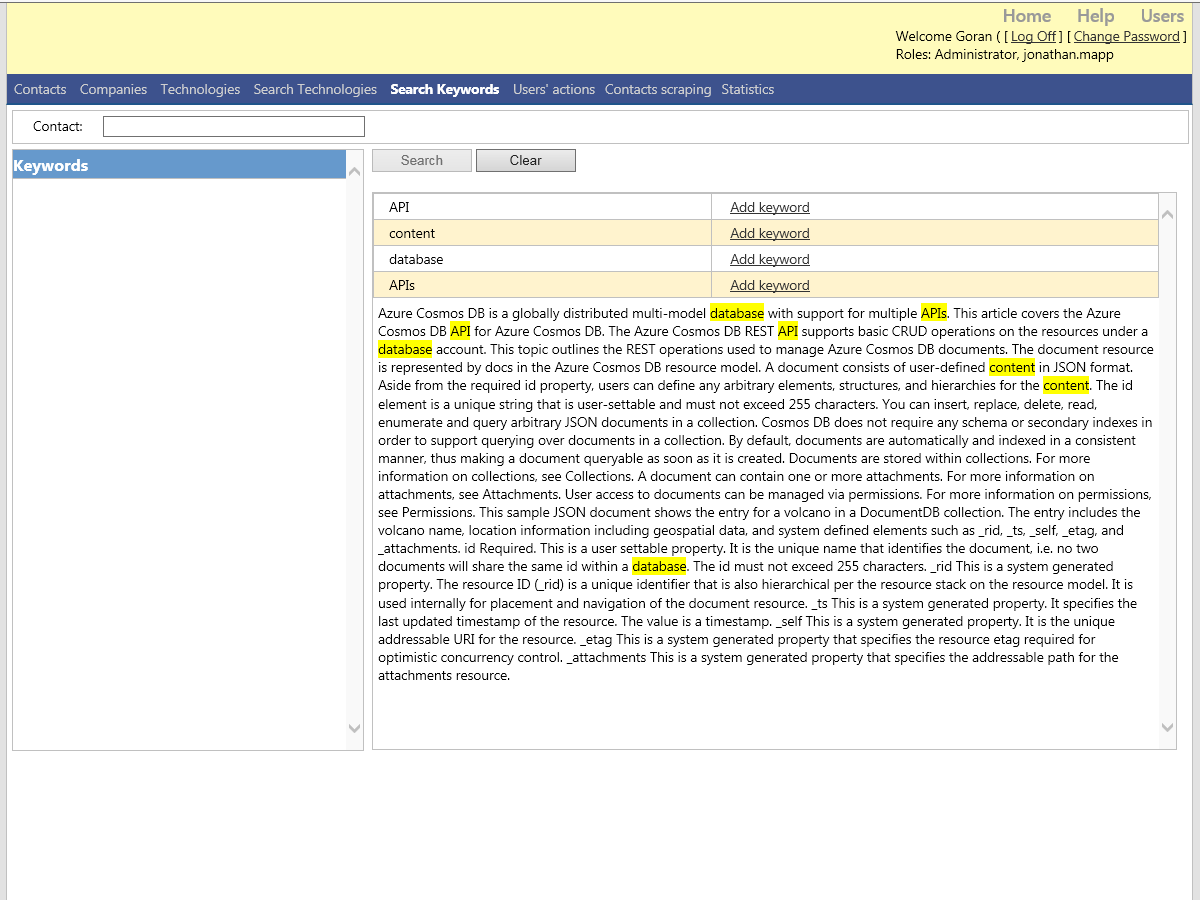
Task: Go to the Users page
Action: tap(1162, 16)
